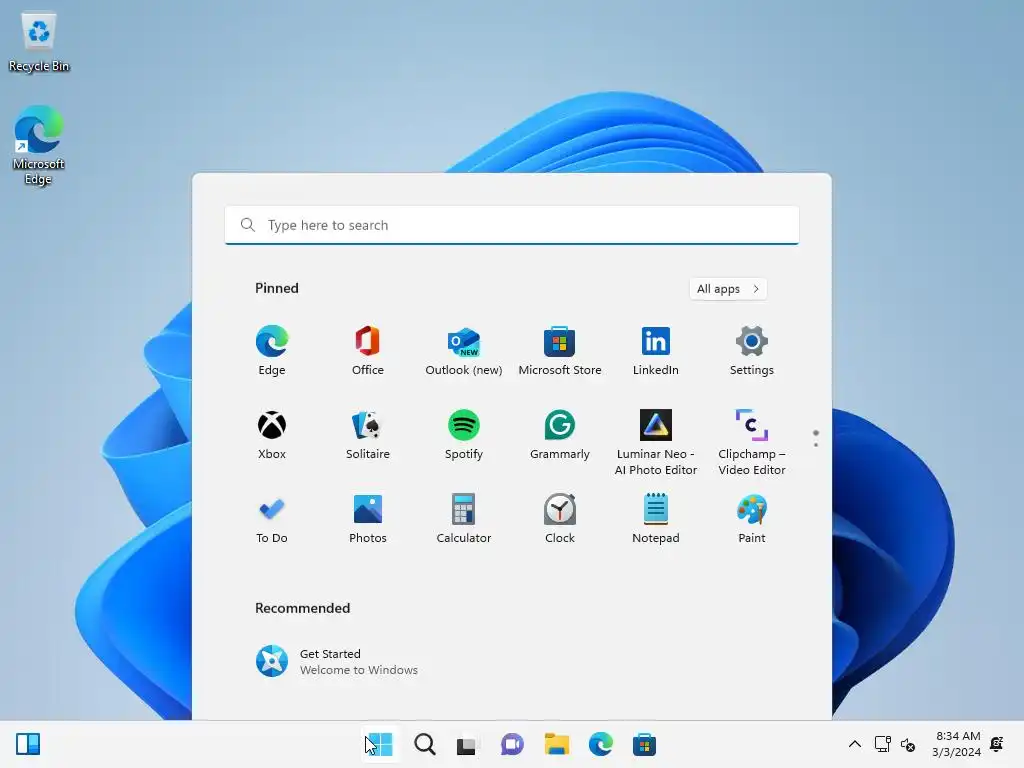Screen dimensions: 1024x768
Task: Launch the Xbox app
Action: click(x=272, y=435)
